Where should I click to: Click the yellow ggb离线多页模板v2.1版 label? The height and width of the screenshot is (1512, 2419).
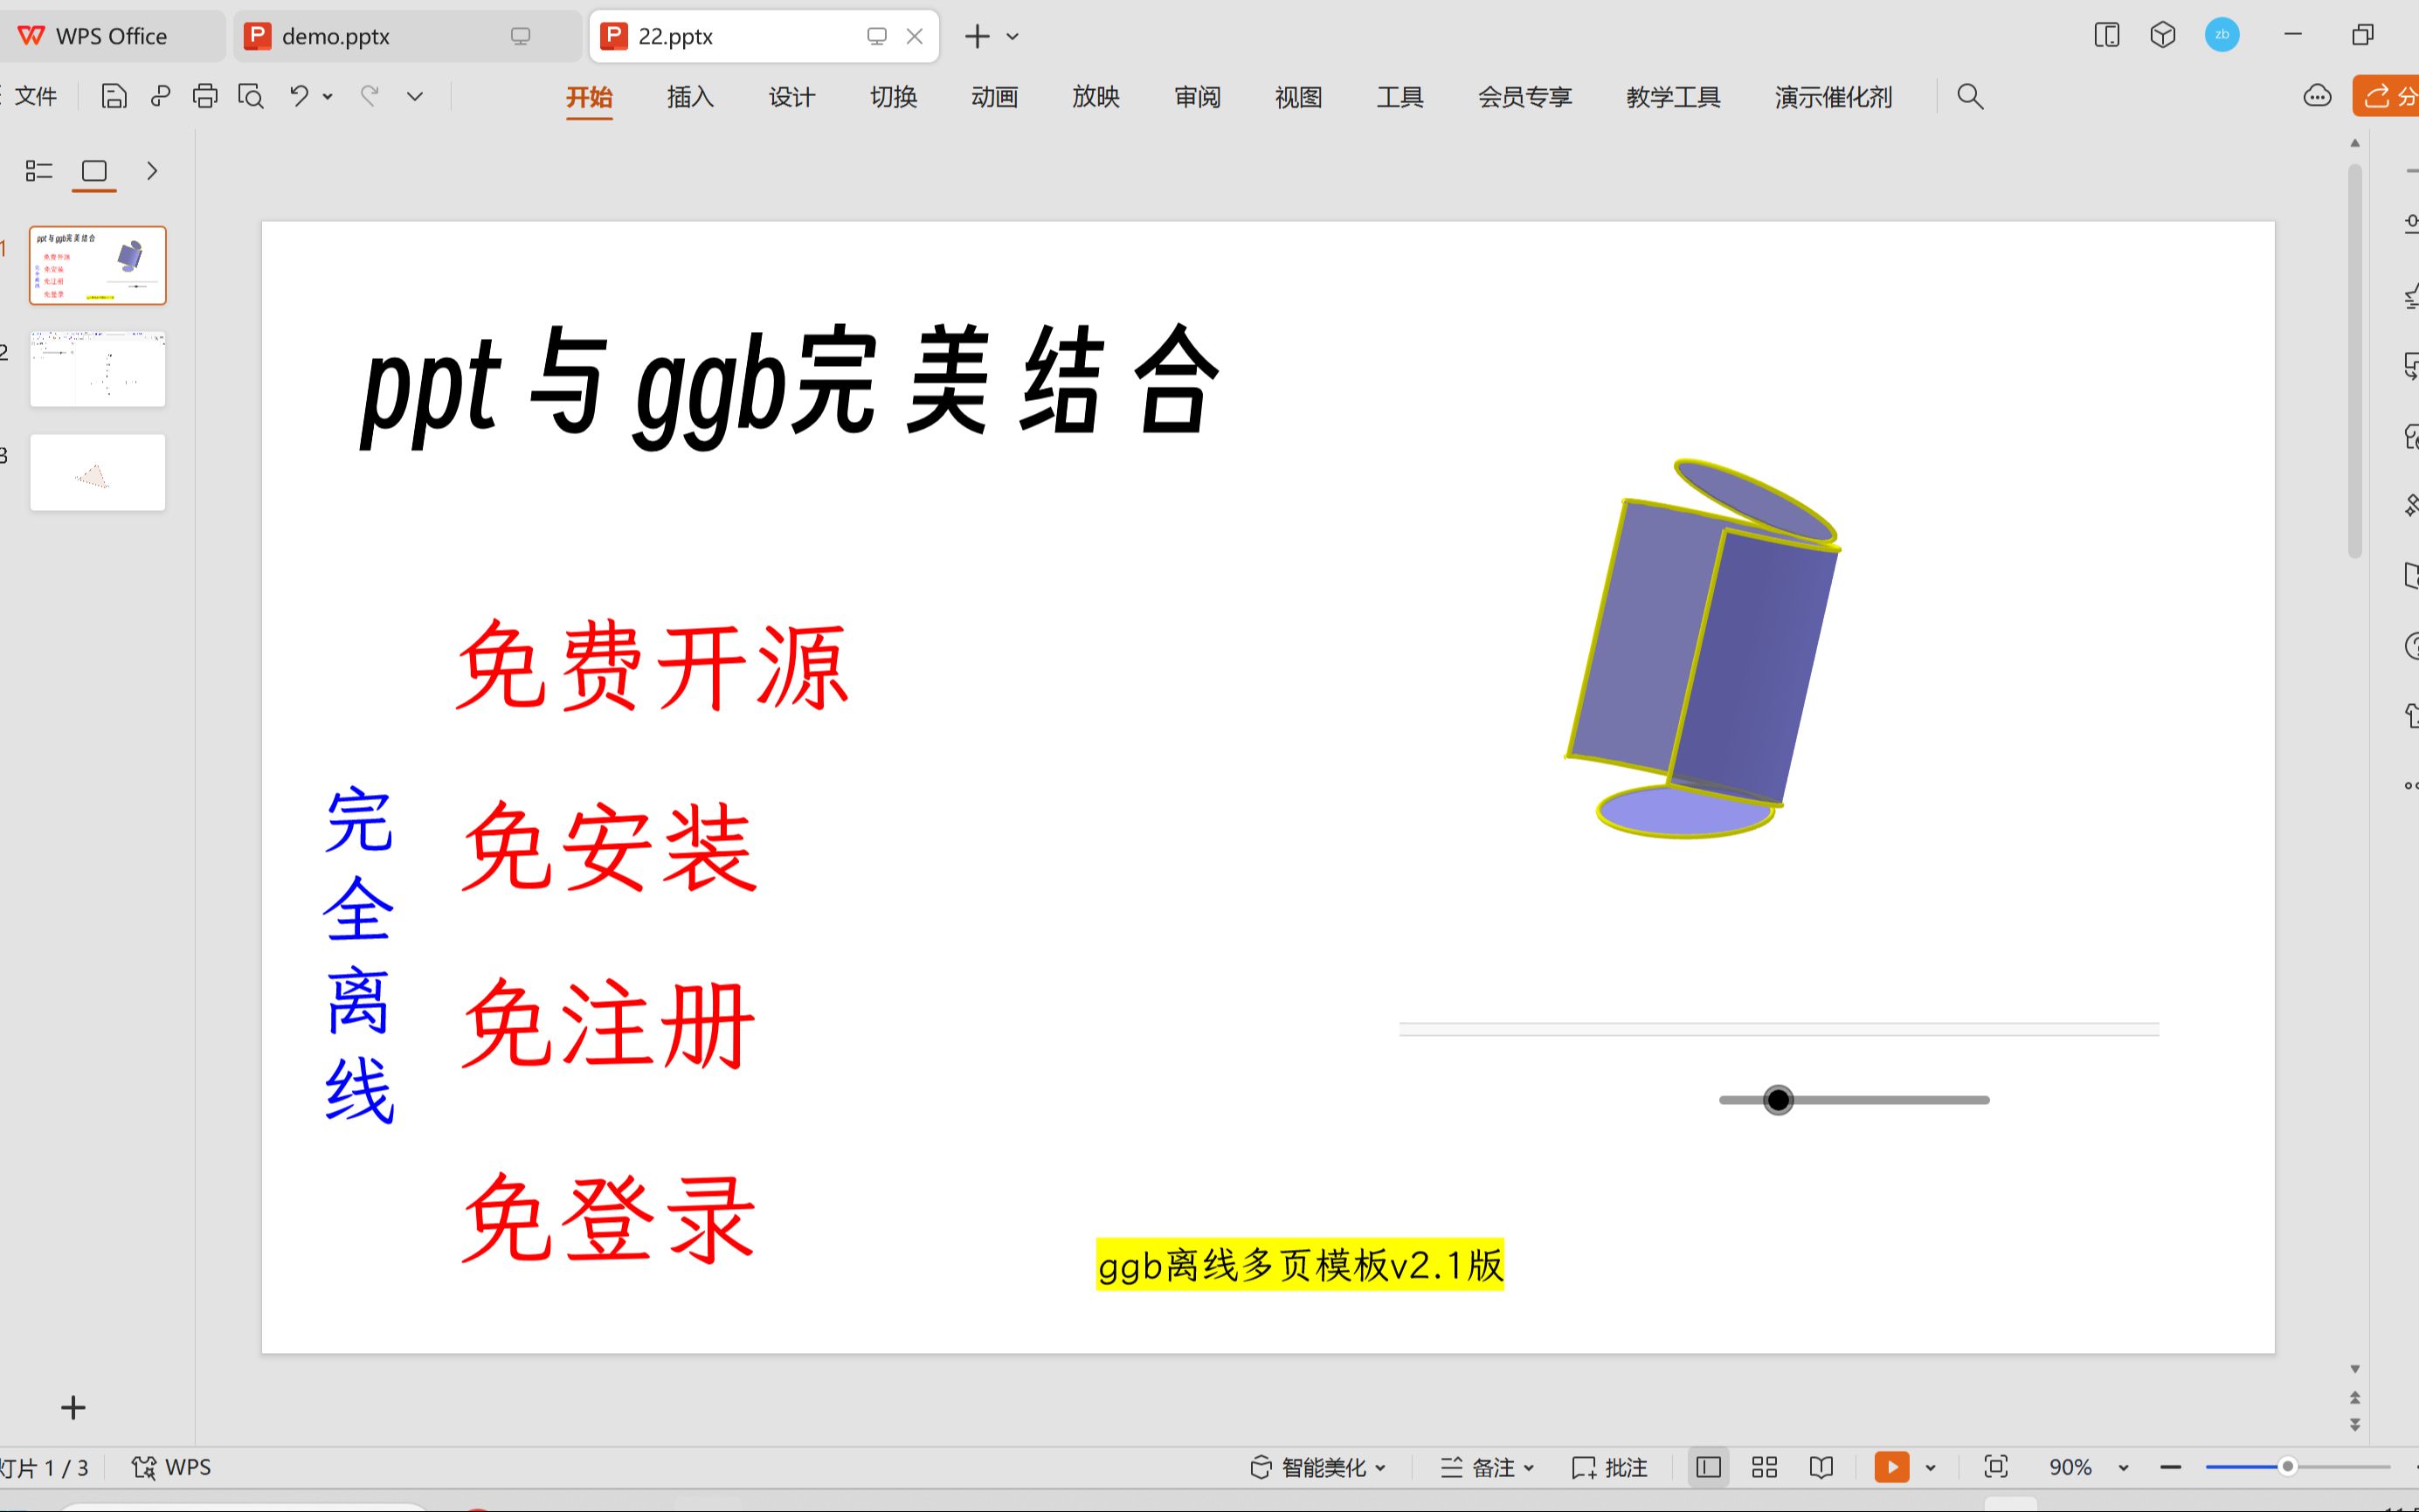1299,1265
